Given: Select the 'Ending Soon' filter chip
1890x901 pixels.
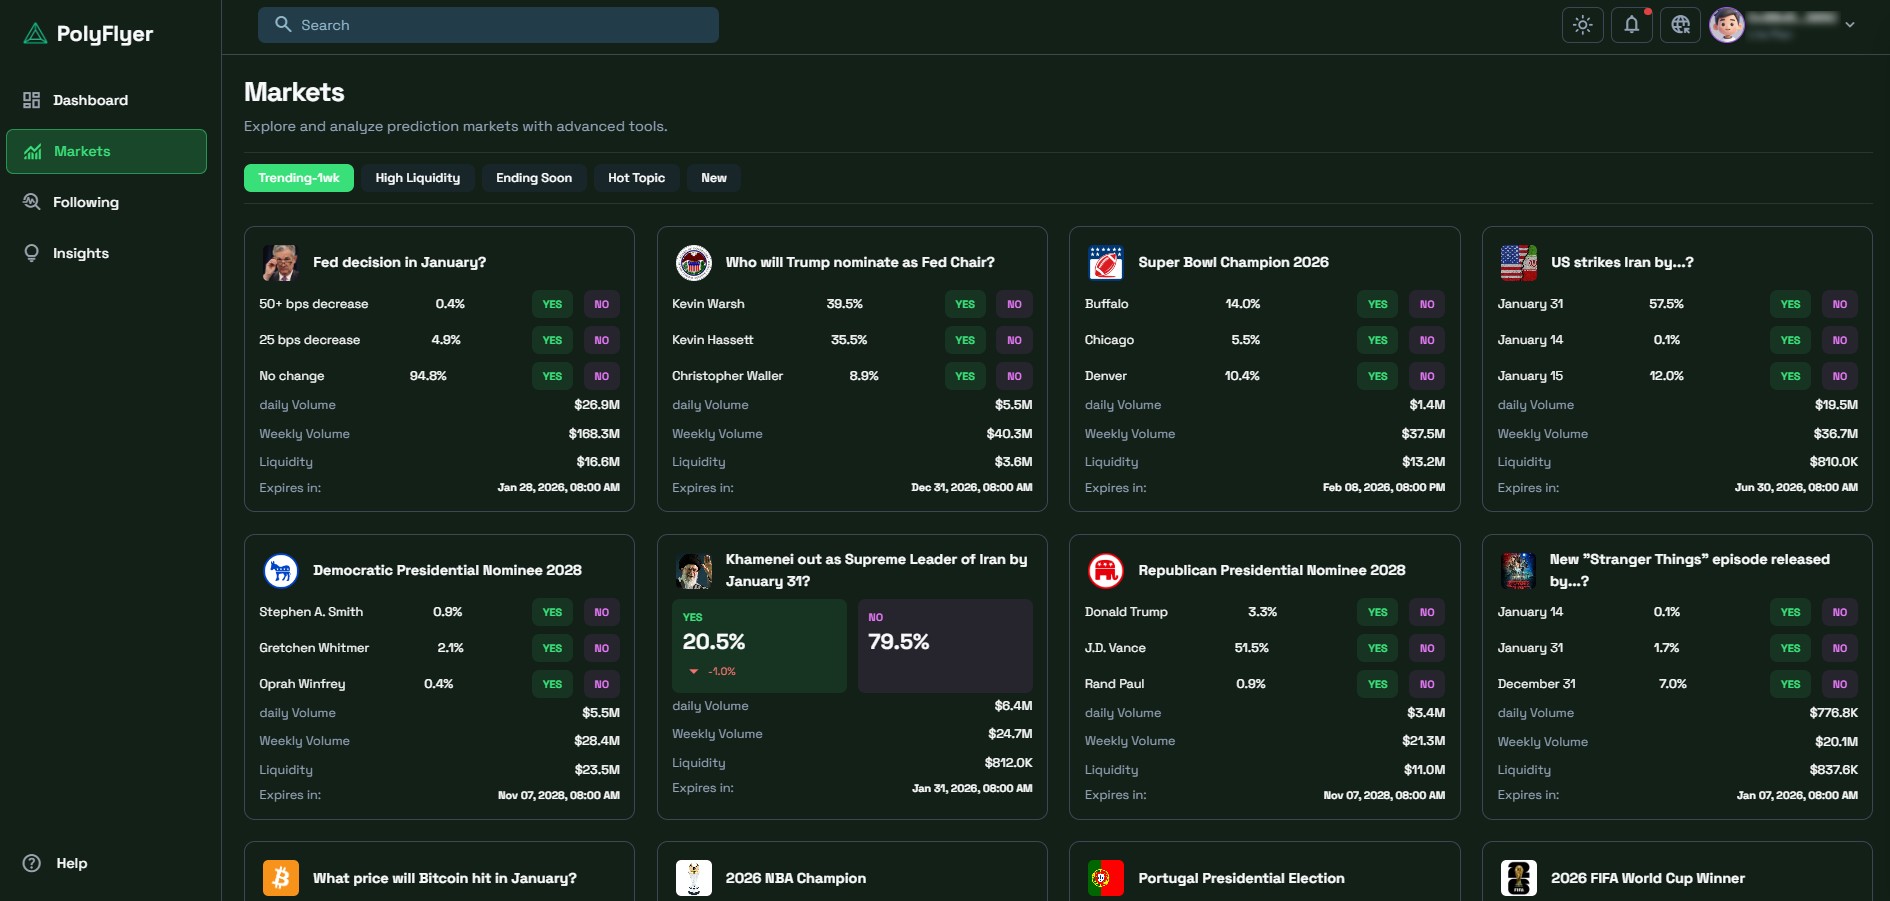Looking at the screenshot, I should tap(534, 178).
